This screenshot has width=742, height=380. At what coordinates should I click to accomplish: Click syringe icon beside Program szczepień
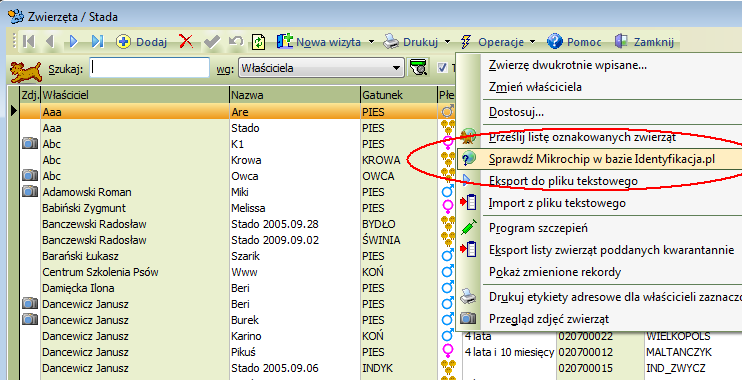pos(468,228)
